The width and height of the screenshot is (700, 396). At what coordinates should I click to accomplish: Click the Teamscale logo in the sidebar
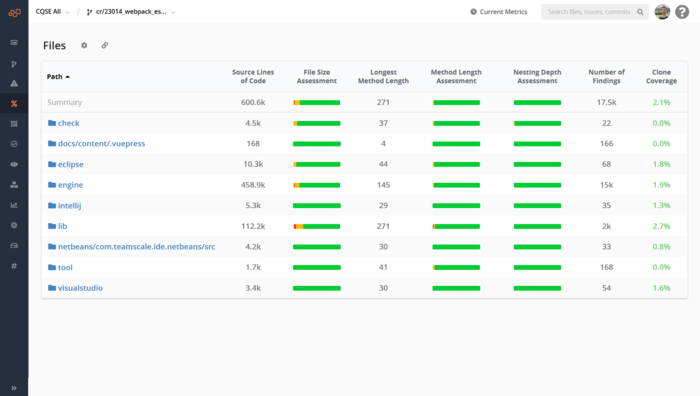(14, 13)
